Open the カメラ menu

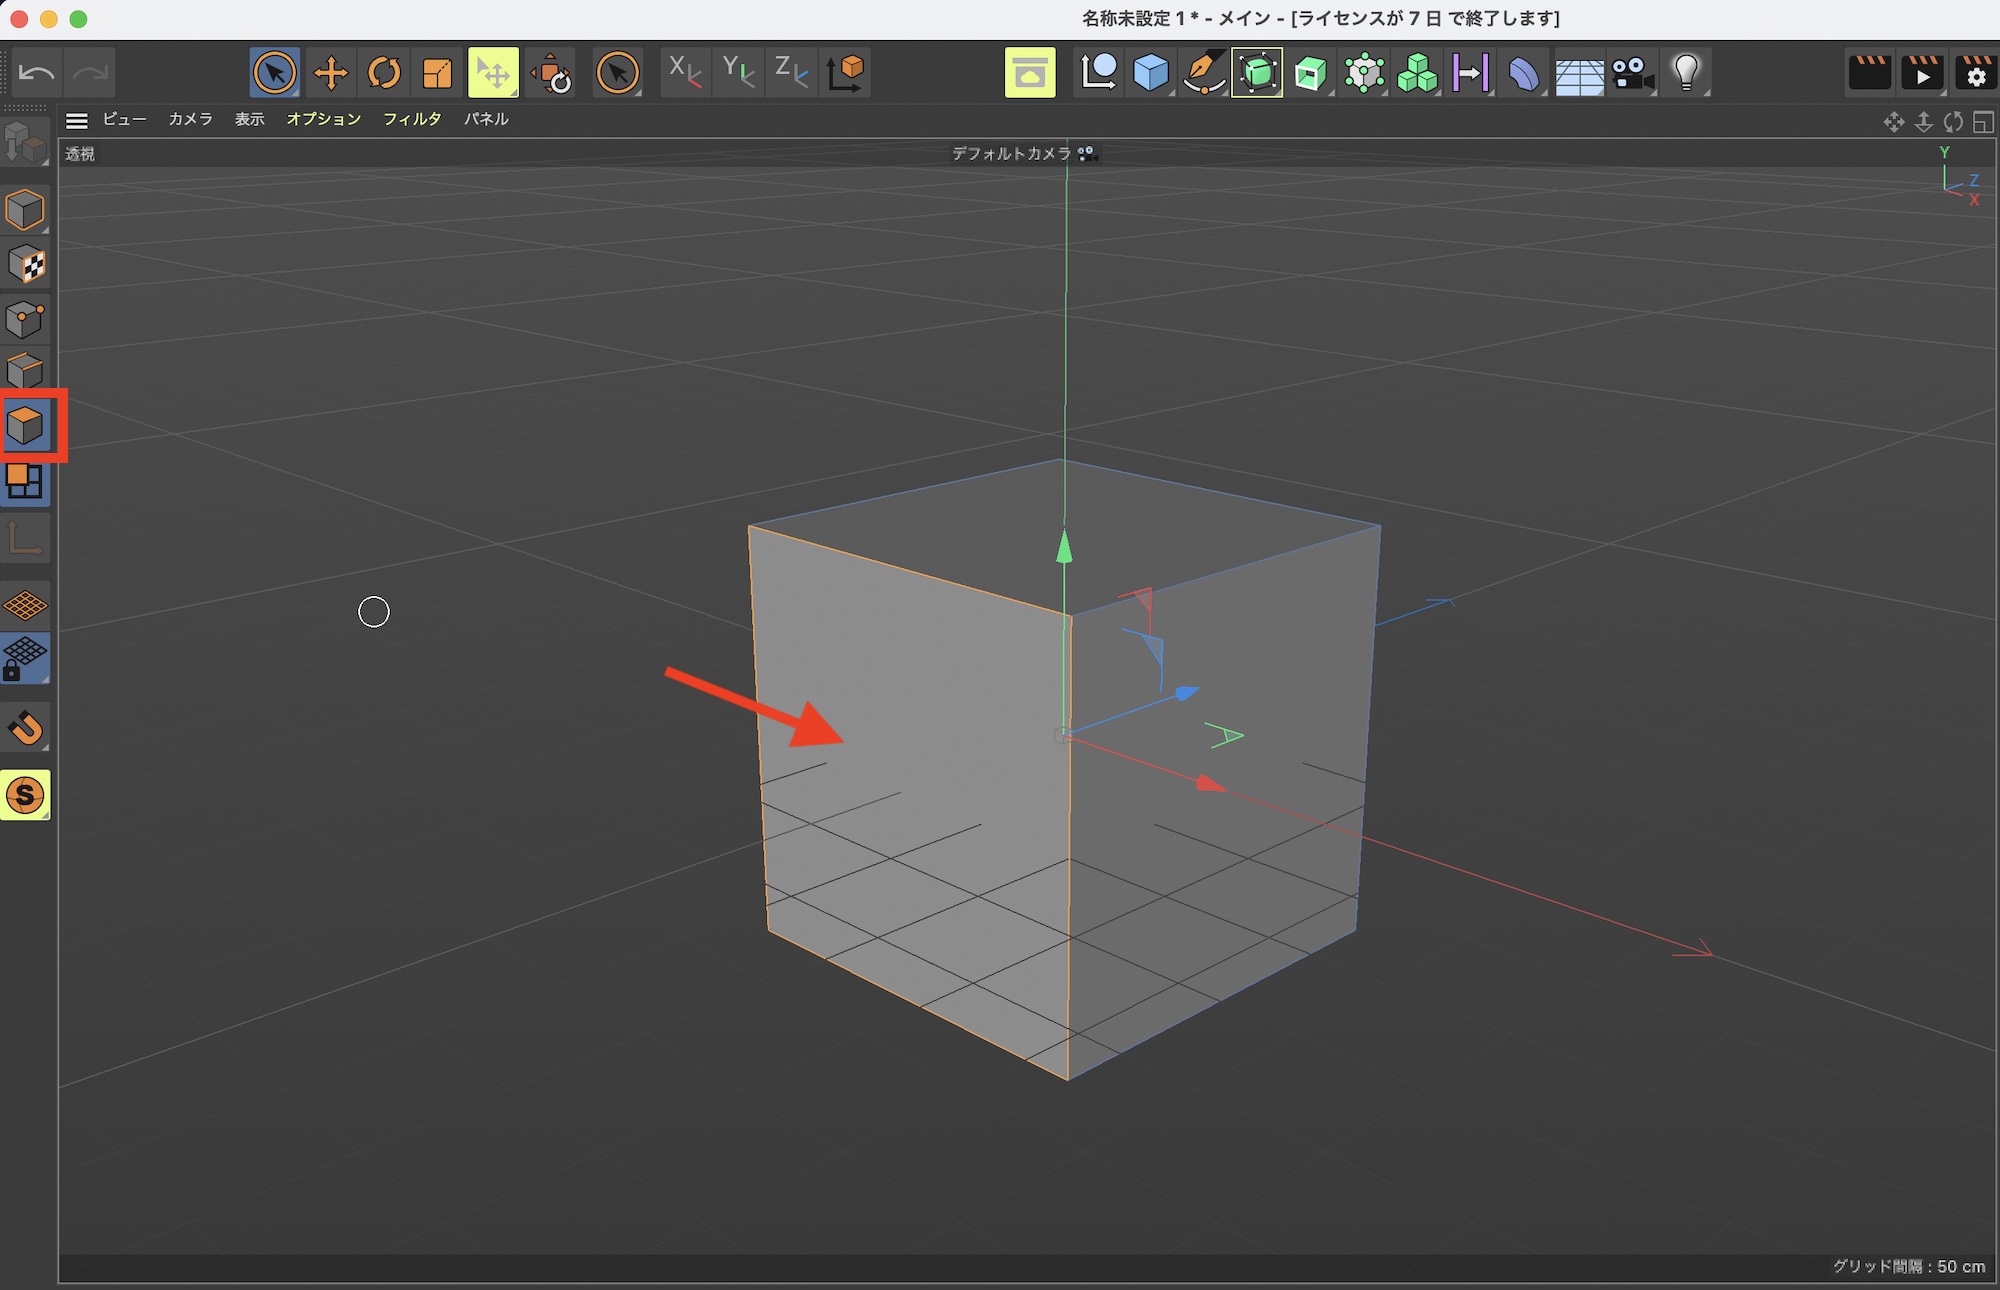pyautogui.click(x=190, y=119)
